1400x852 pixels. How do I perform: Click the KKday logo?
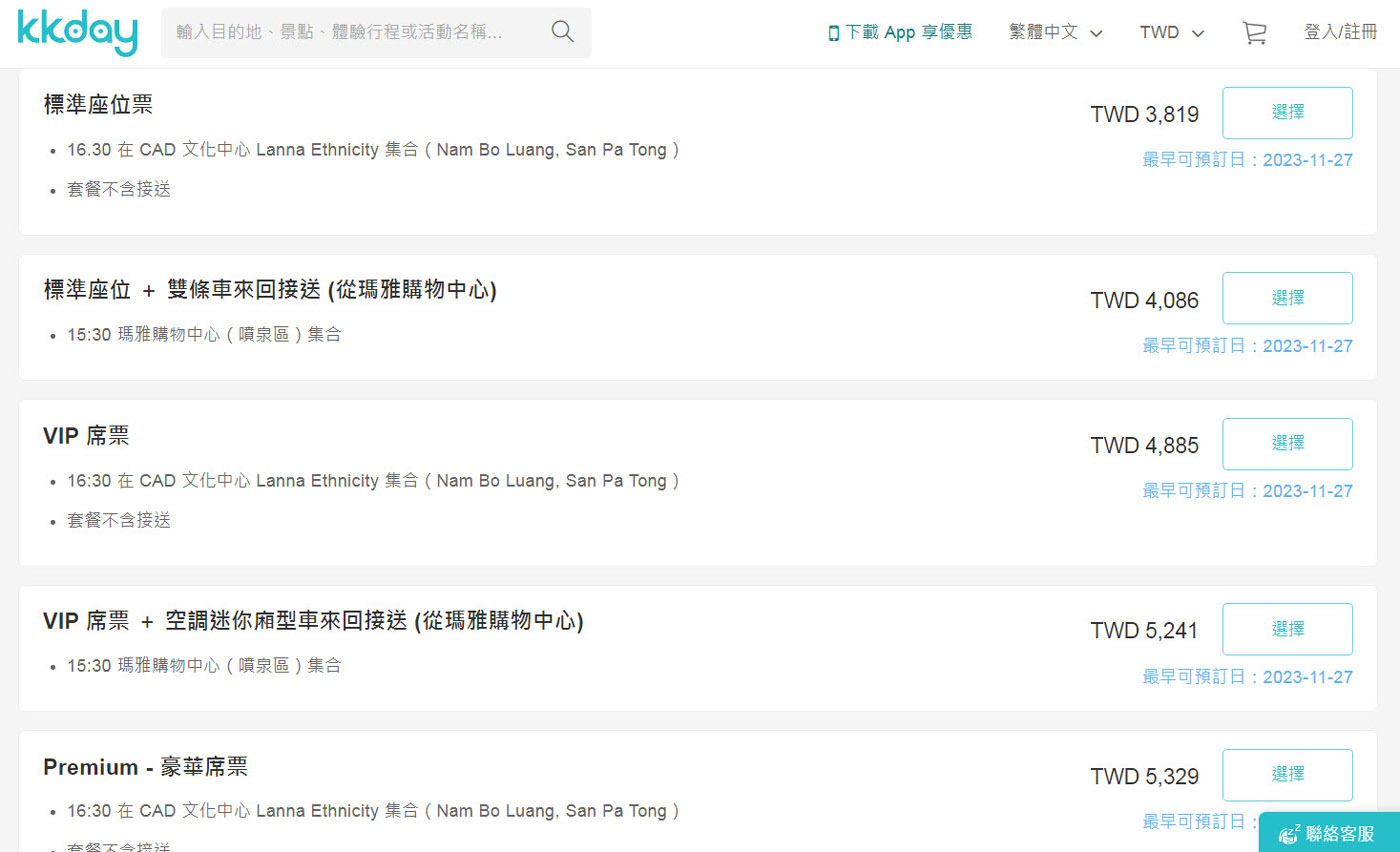tap(77, 33)
